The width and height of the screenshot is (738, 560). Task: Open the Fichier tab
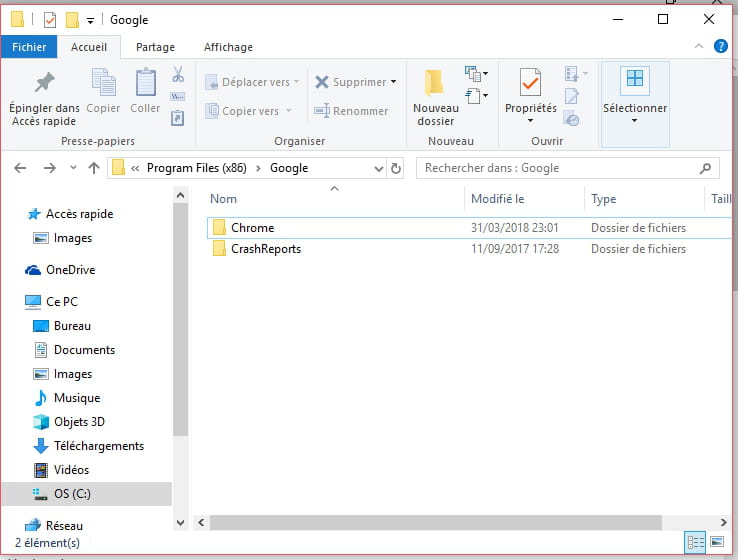click(29, 47)
